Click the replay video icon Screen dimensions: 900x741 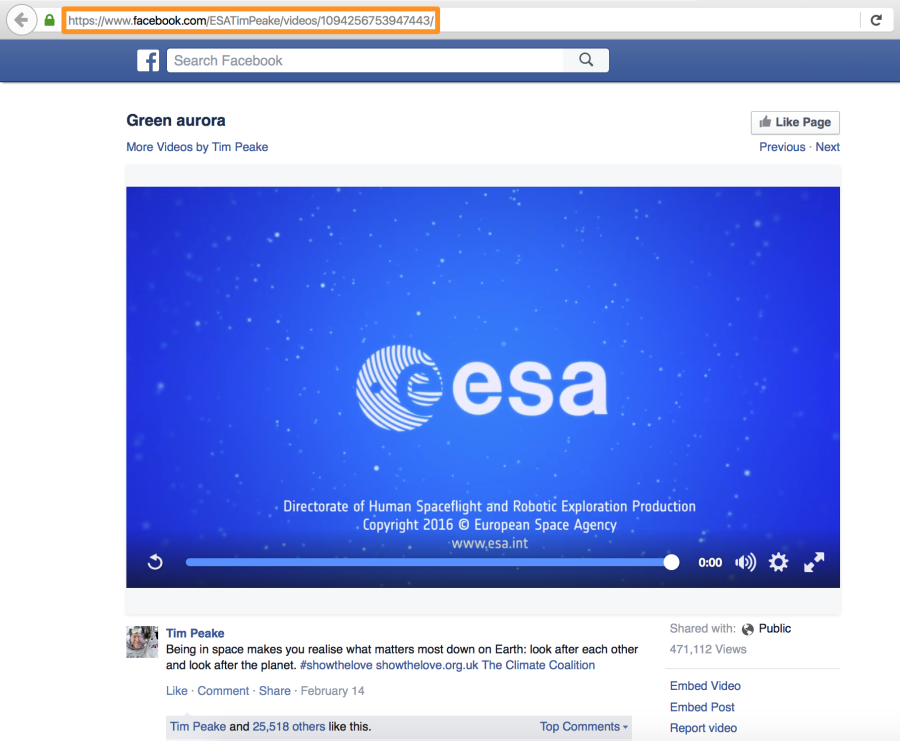155,562
